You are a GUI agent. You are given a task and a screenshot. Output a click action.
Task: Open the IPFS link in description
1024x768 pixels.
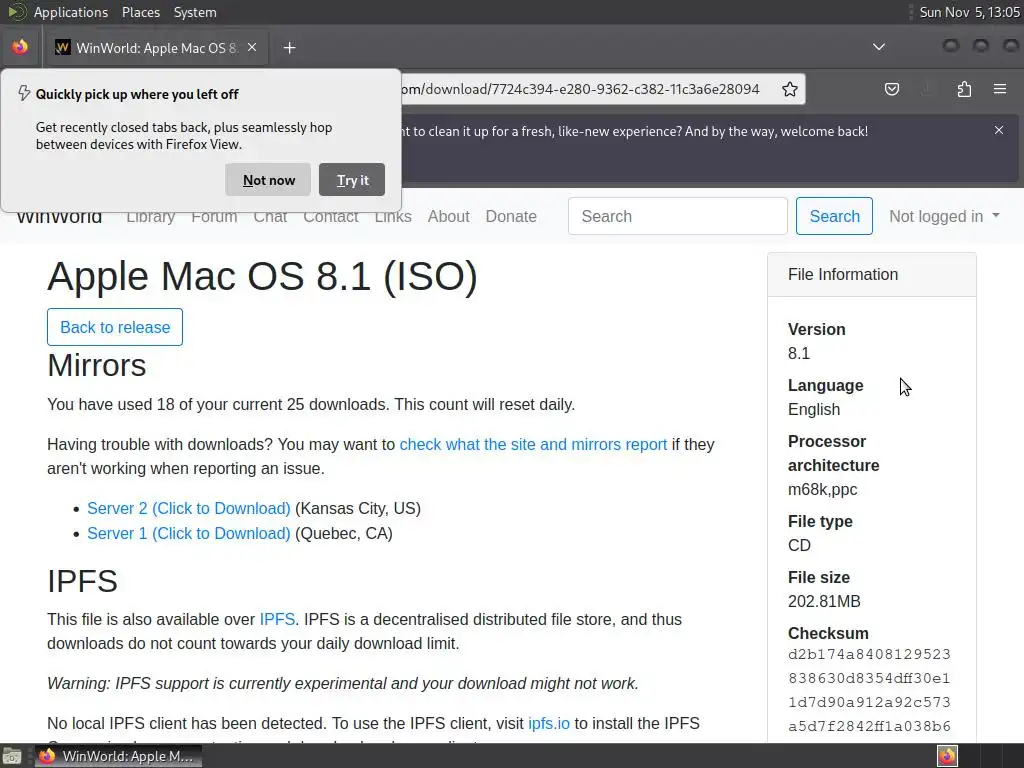(277, 619)
